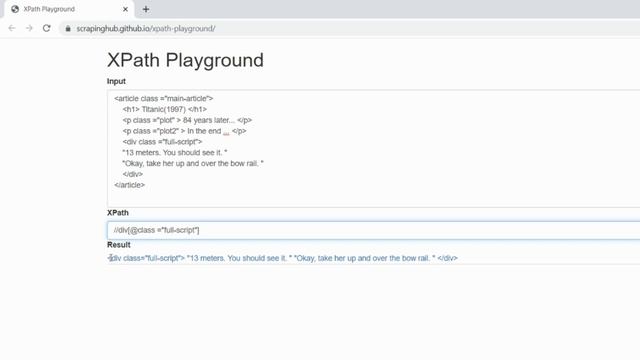The width and height of the screenshot is (640, 360).
Task: Click the XPath Playground heading
Action: (185, 60)
